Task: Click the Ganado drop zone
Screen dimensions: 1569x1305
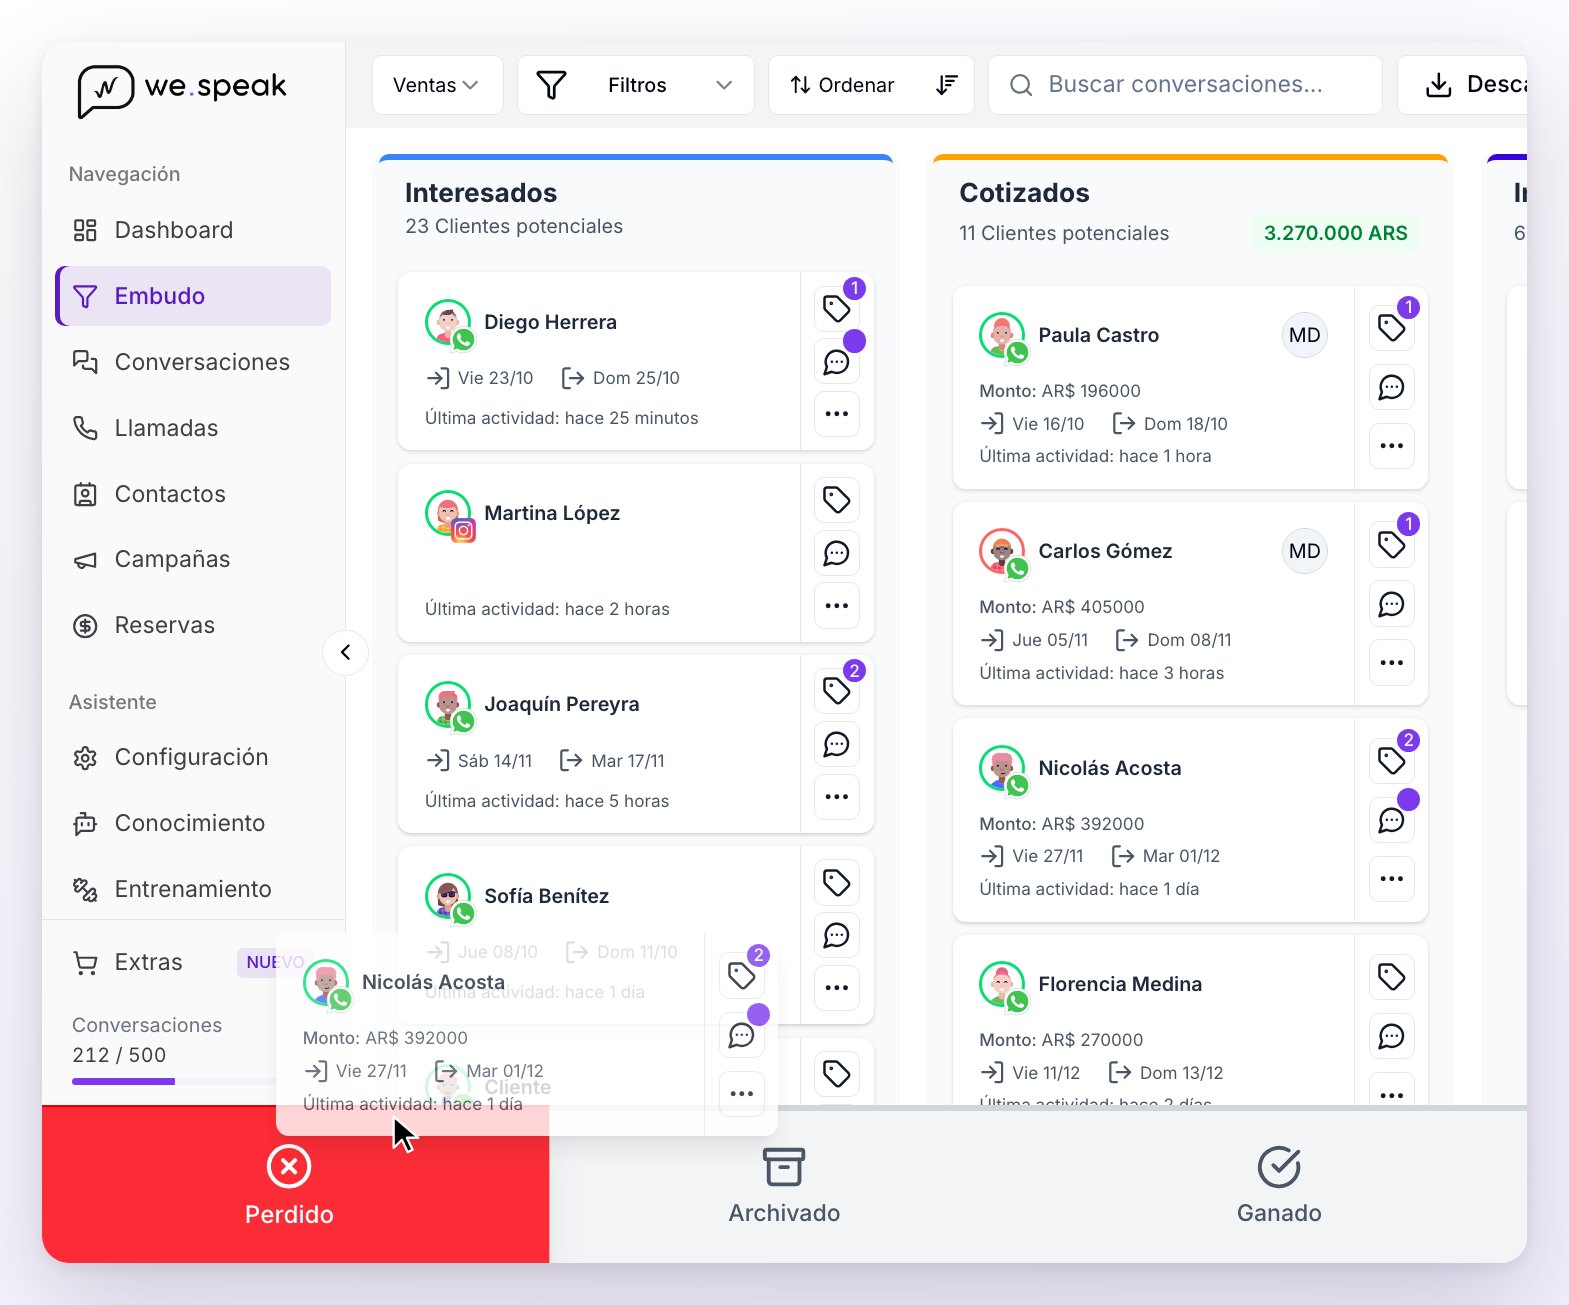Action: 1279,1186
